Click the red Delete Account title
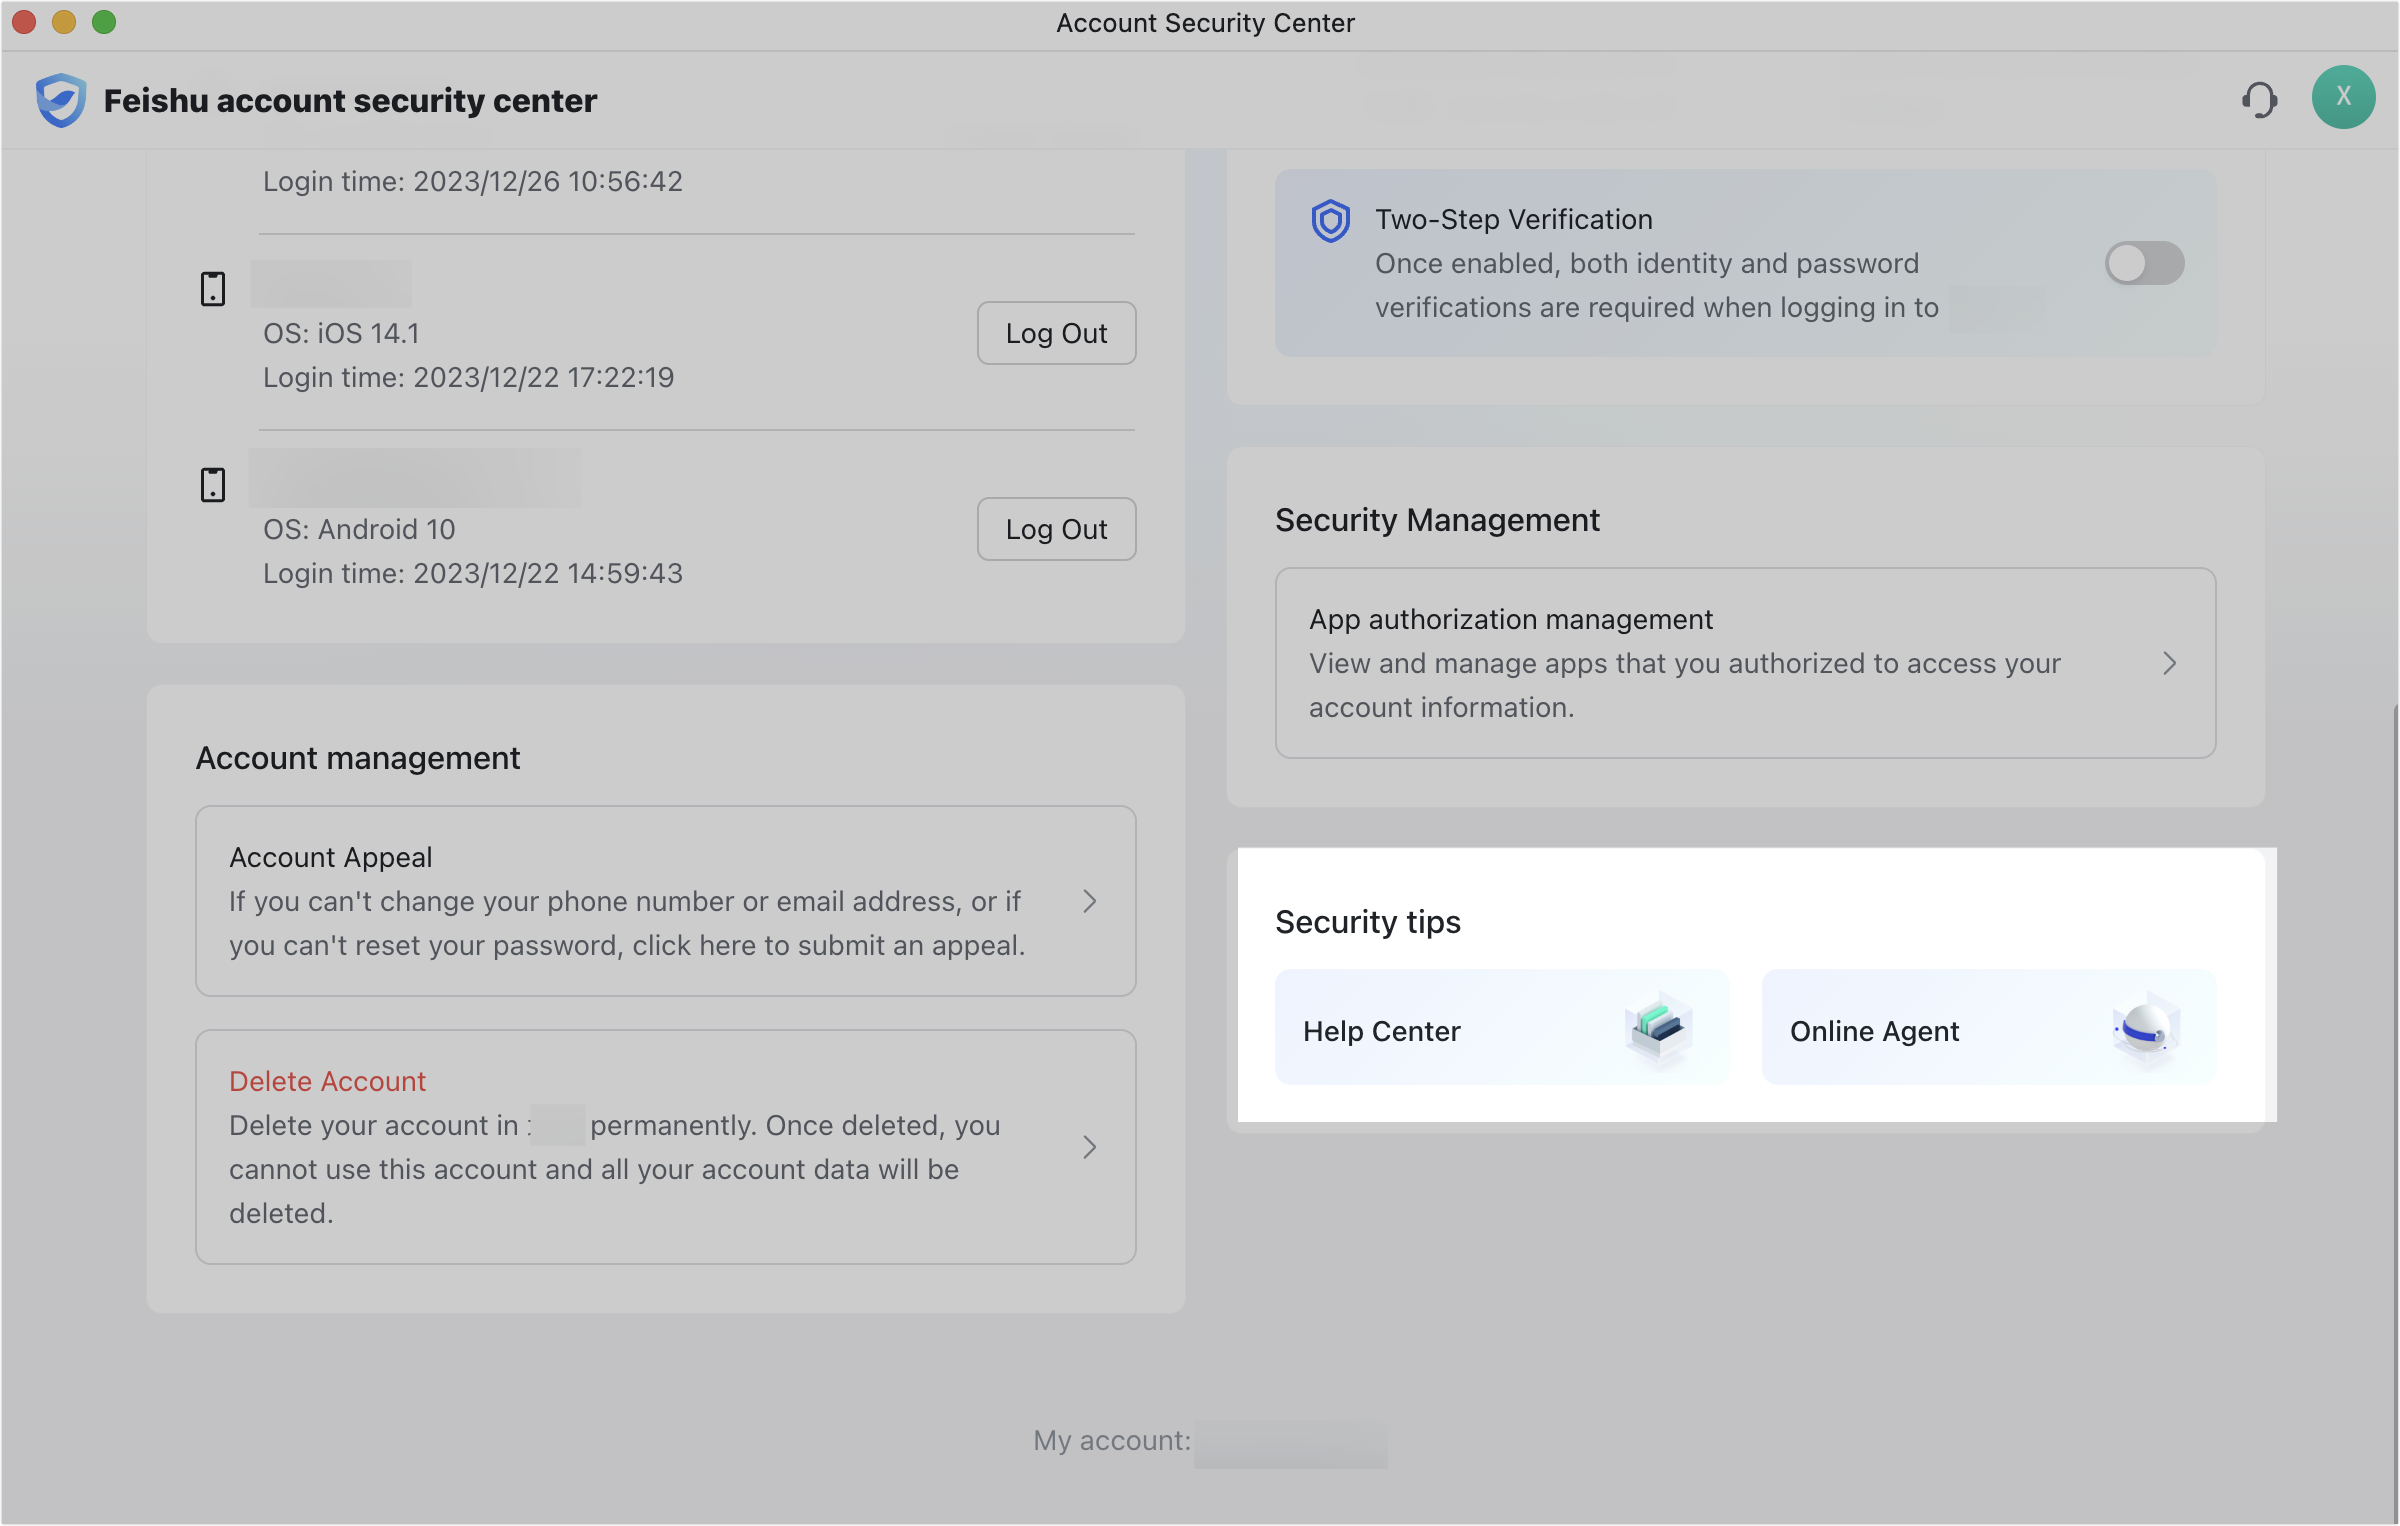Image resolution: width=2400 pixels, height=1526 pixels. pos(327,1081)
